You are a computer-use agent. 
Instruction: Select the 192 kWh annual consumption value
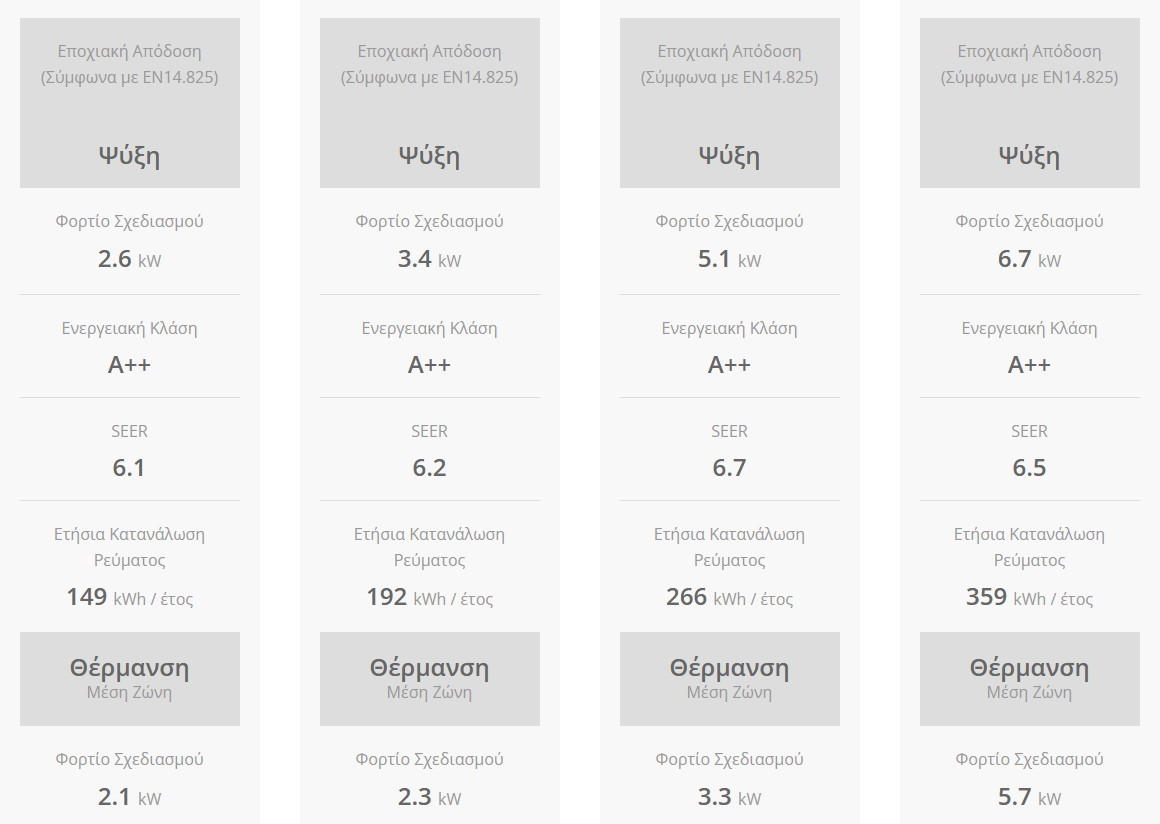[x=429, y=598]
